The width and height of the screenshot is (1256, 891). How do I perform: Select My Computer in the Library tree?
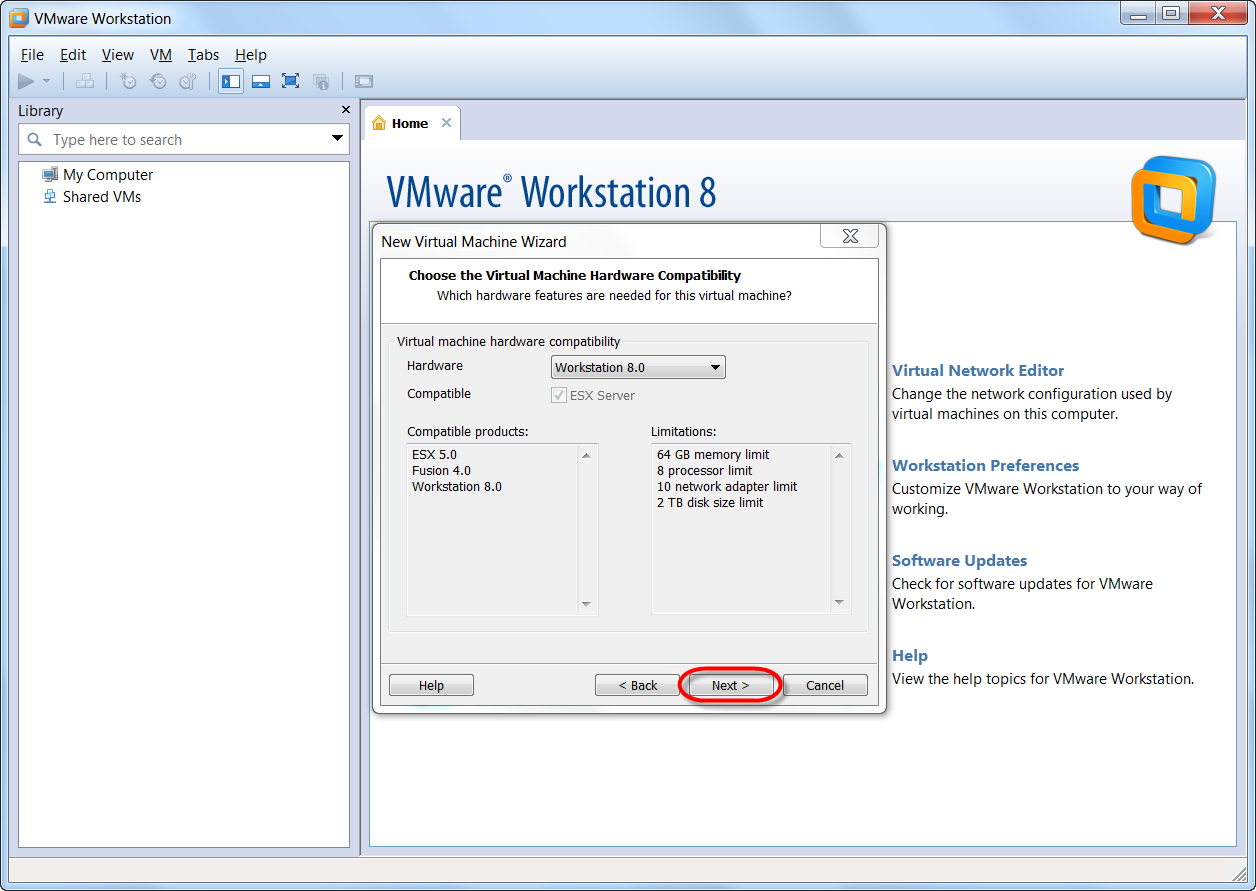point(108,174)
